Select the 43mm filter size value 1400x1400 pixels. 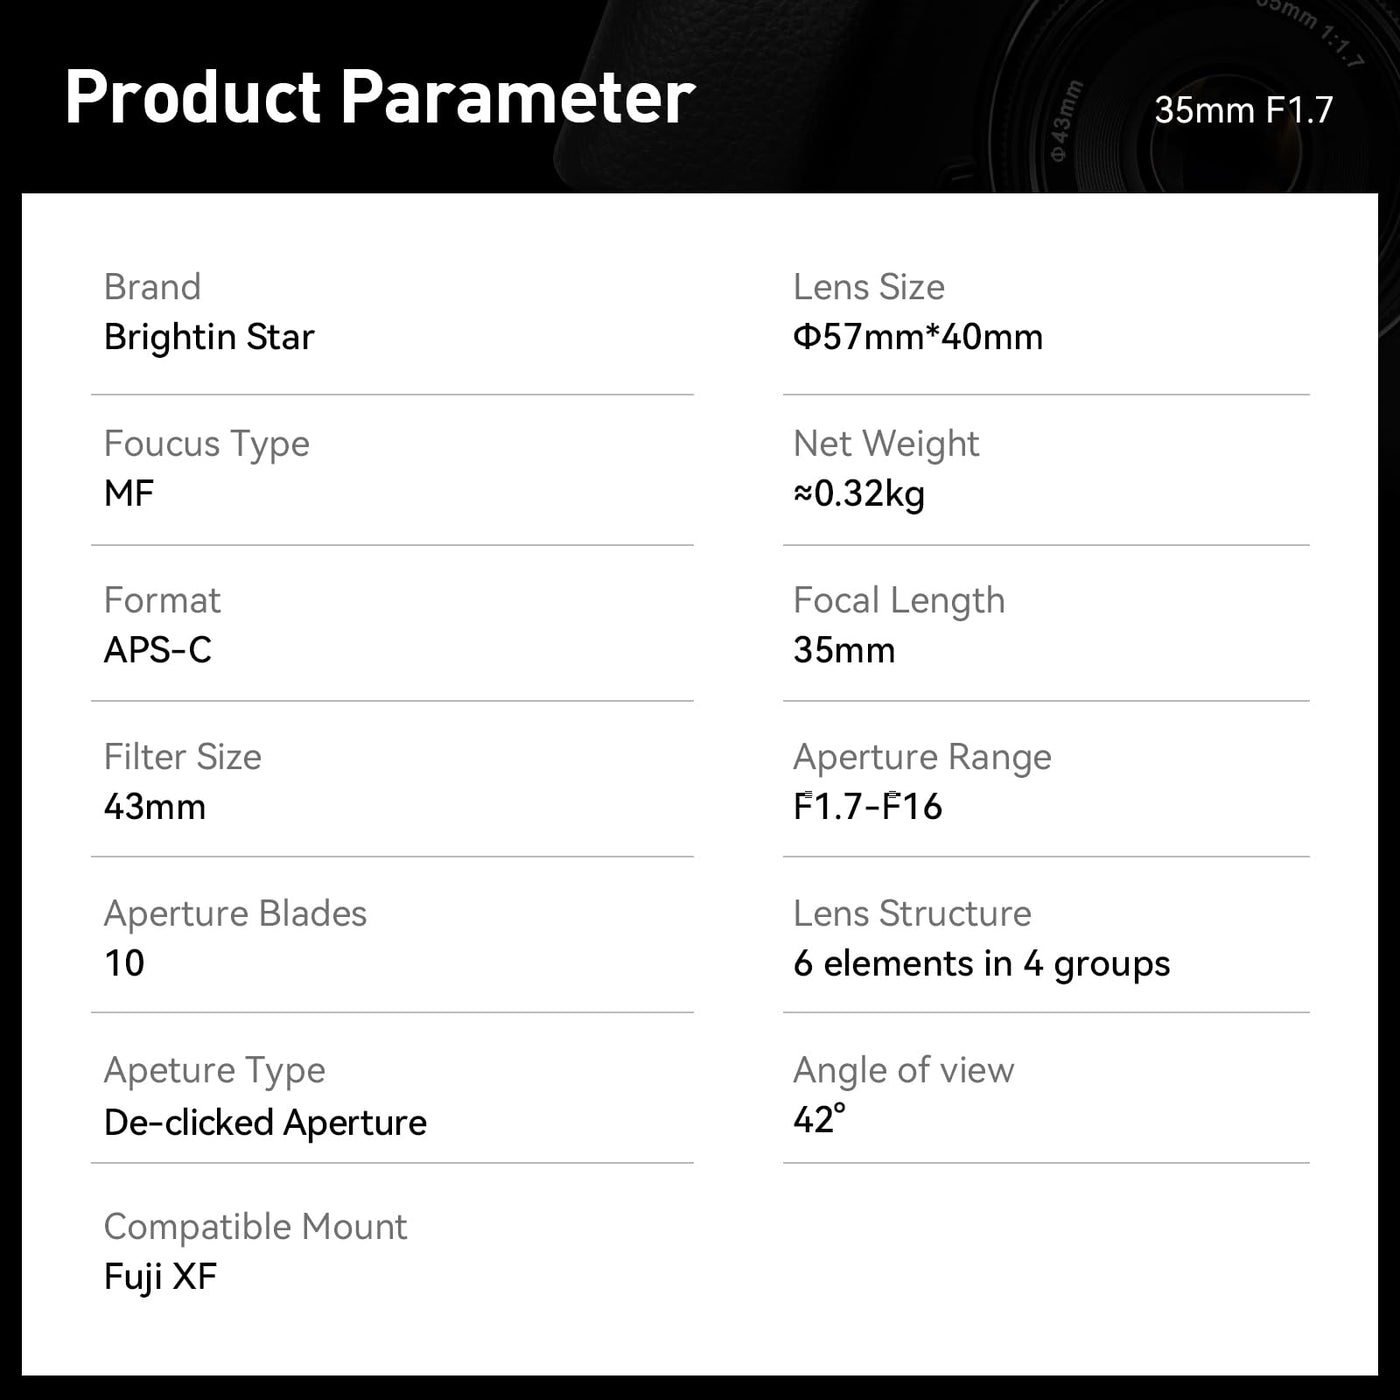155,807
